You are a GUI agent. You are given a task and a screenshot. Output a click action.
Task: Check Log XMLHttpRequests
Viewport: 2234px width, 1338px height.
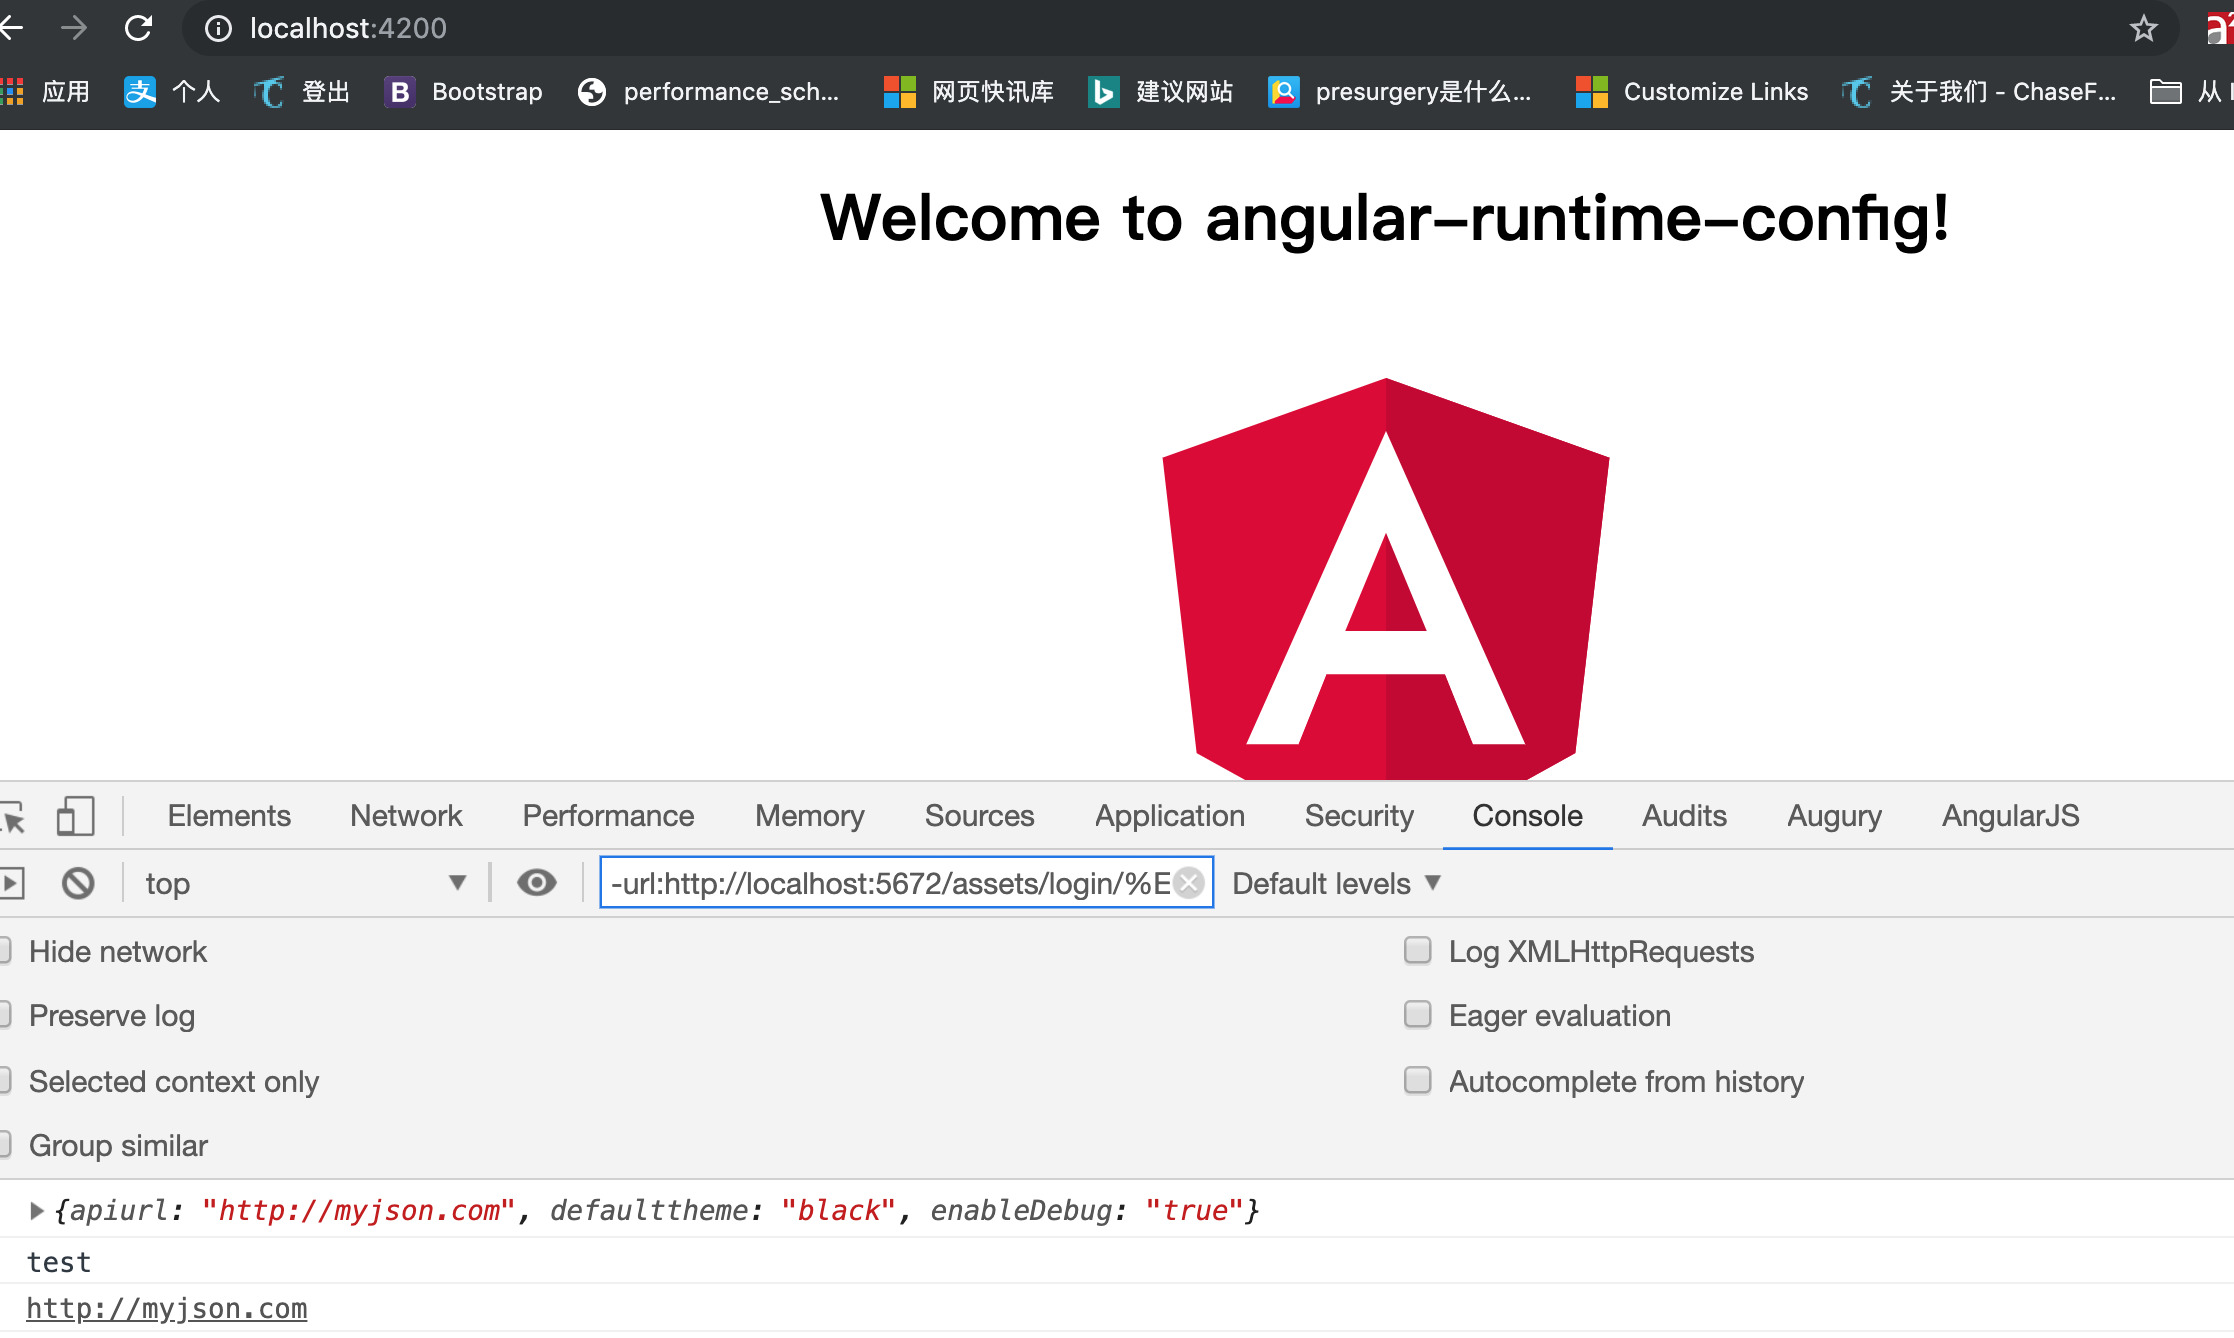tap(1418, 950)
